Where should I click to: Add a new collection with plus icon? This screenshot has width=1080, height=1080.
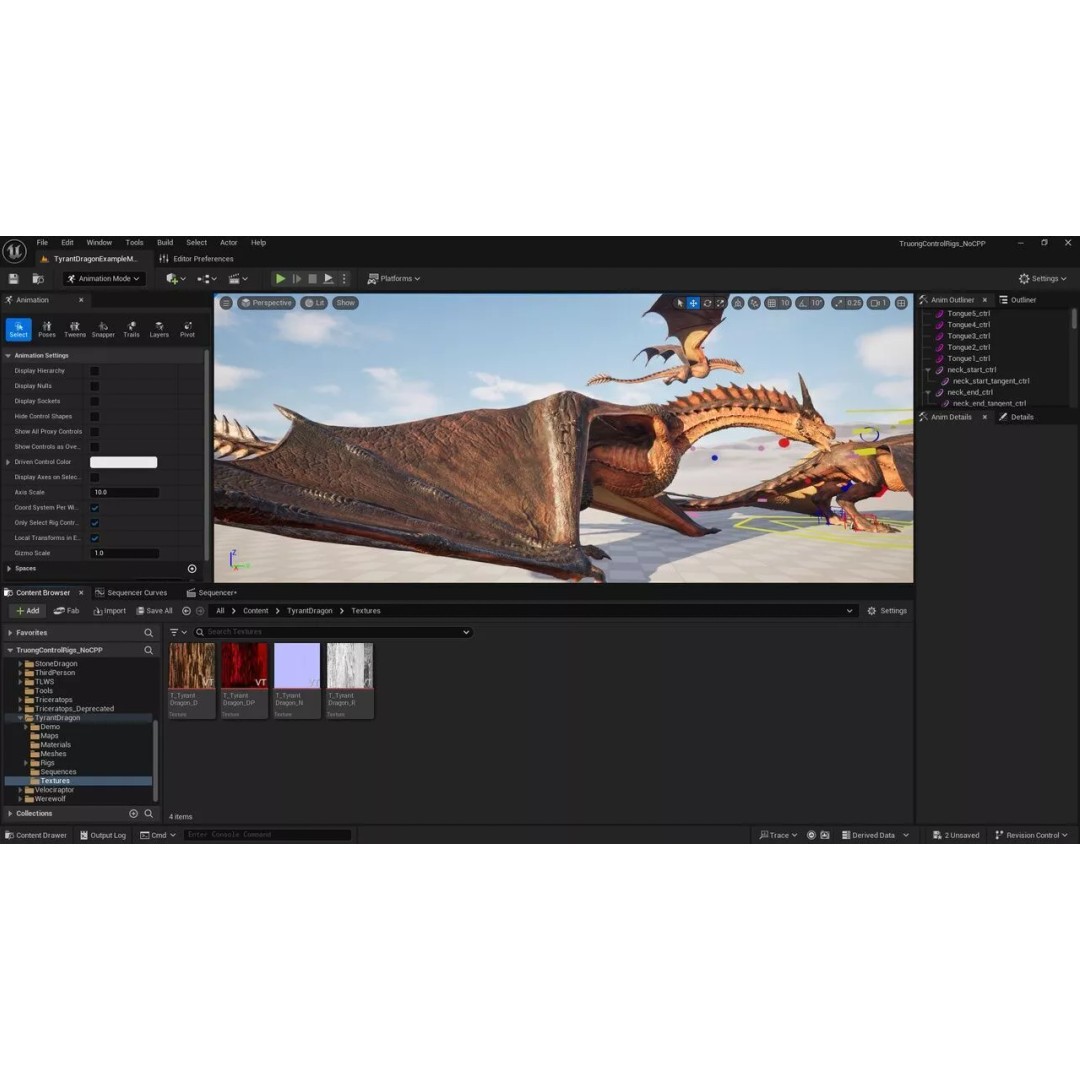click(134, 813)
